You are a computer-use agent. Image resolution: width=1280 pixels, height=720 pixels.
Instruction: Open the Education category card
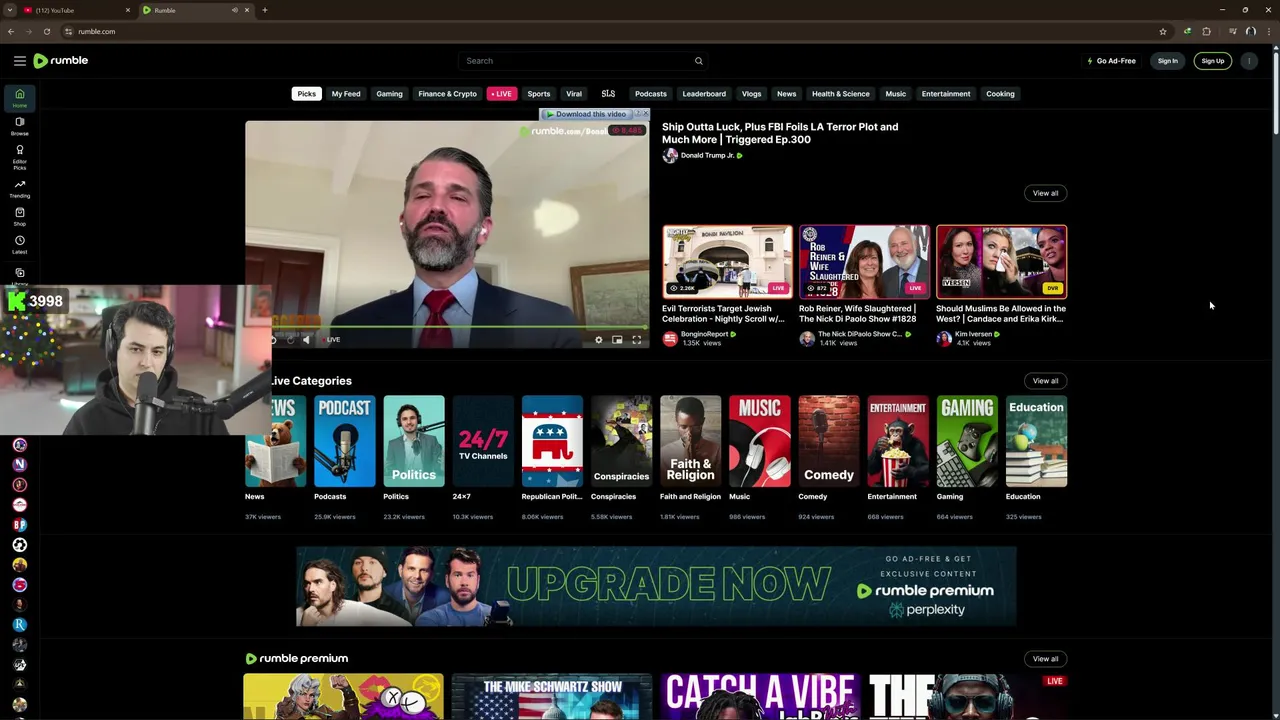[1036, 441]
